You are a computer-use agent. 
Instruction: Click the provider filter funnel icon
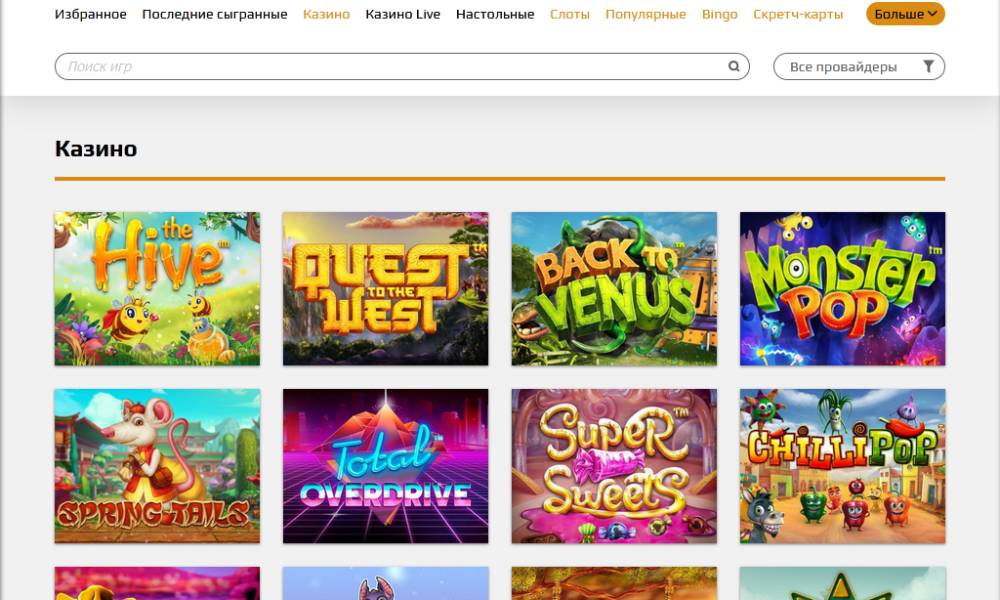(x=929, y=66)
